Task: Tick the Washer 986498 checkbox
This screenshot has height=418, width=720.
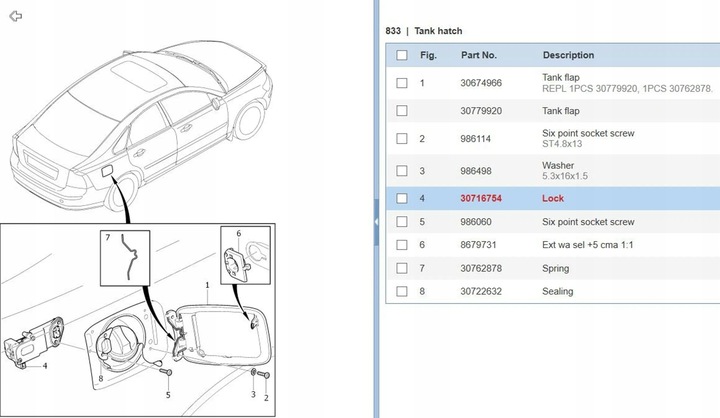Action: click(402, 171)
